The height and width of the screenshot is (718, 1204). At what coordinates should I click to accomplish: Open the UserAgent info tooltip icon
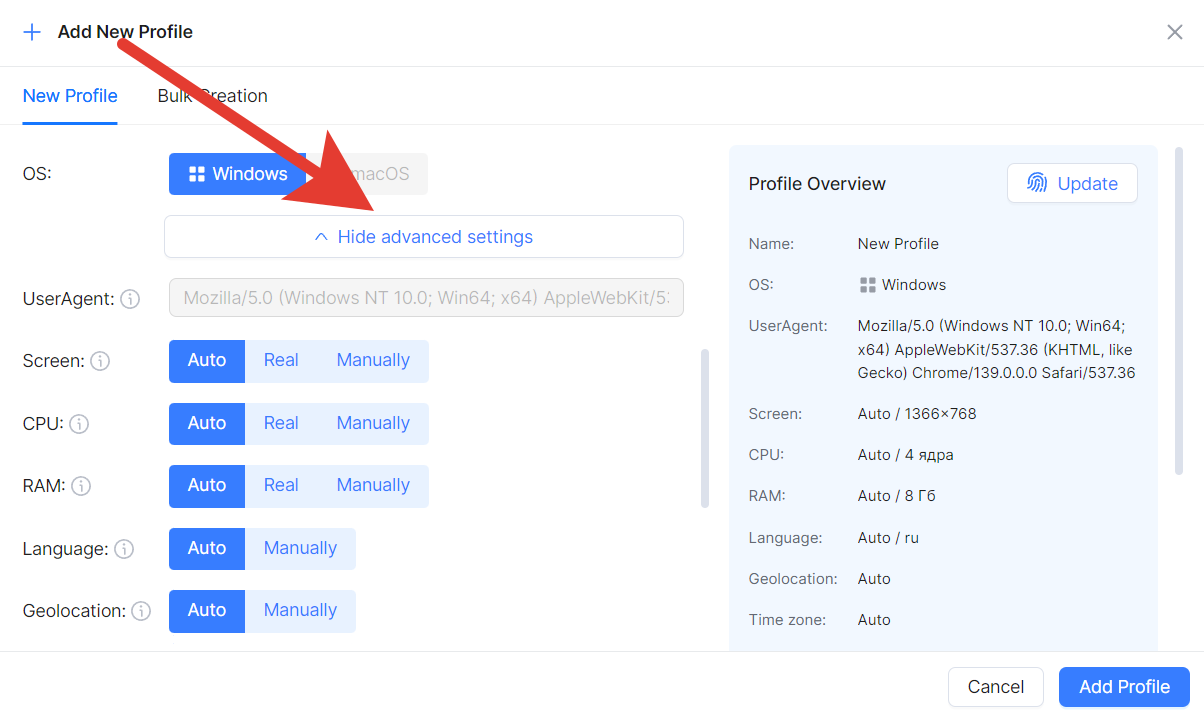click(x=130, y=298)
